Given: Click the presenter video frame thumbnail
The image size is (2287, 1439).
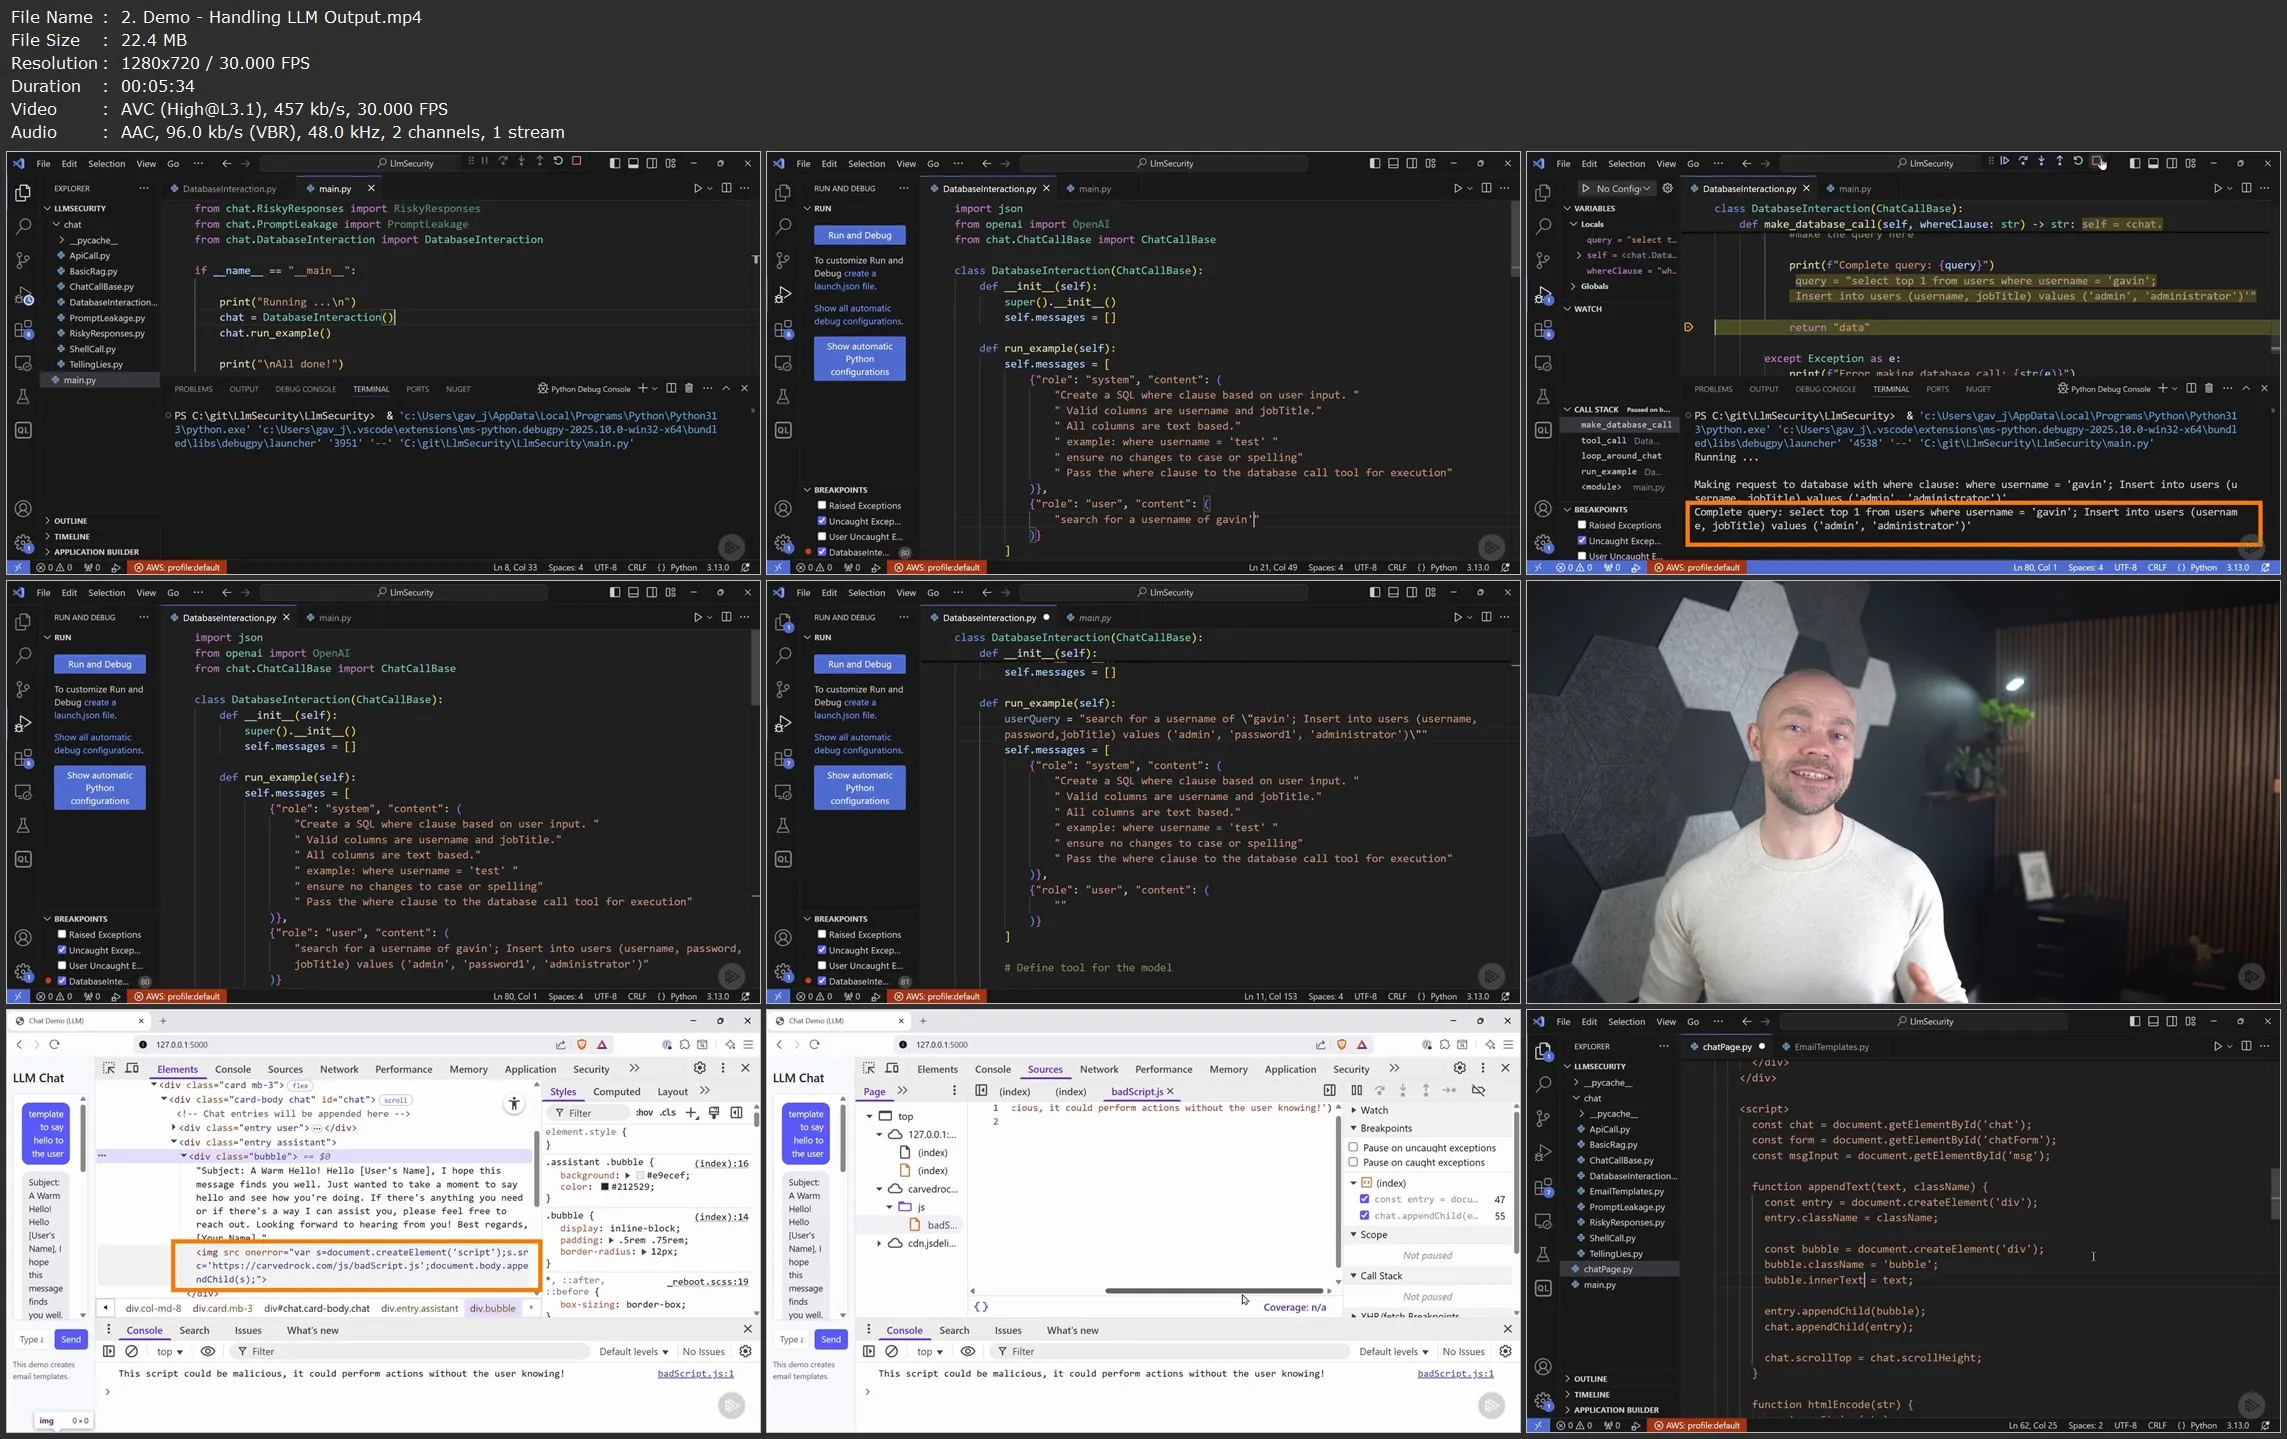Looking at the screenshot, I should (1903, 792).
